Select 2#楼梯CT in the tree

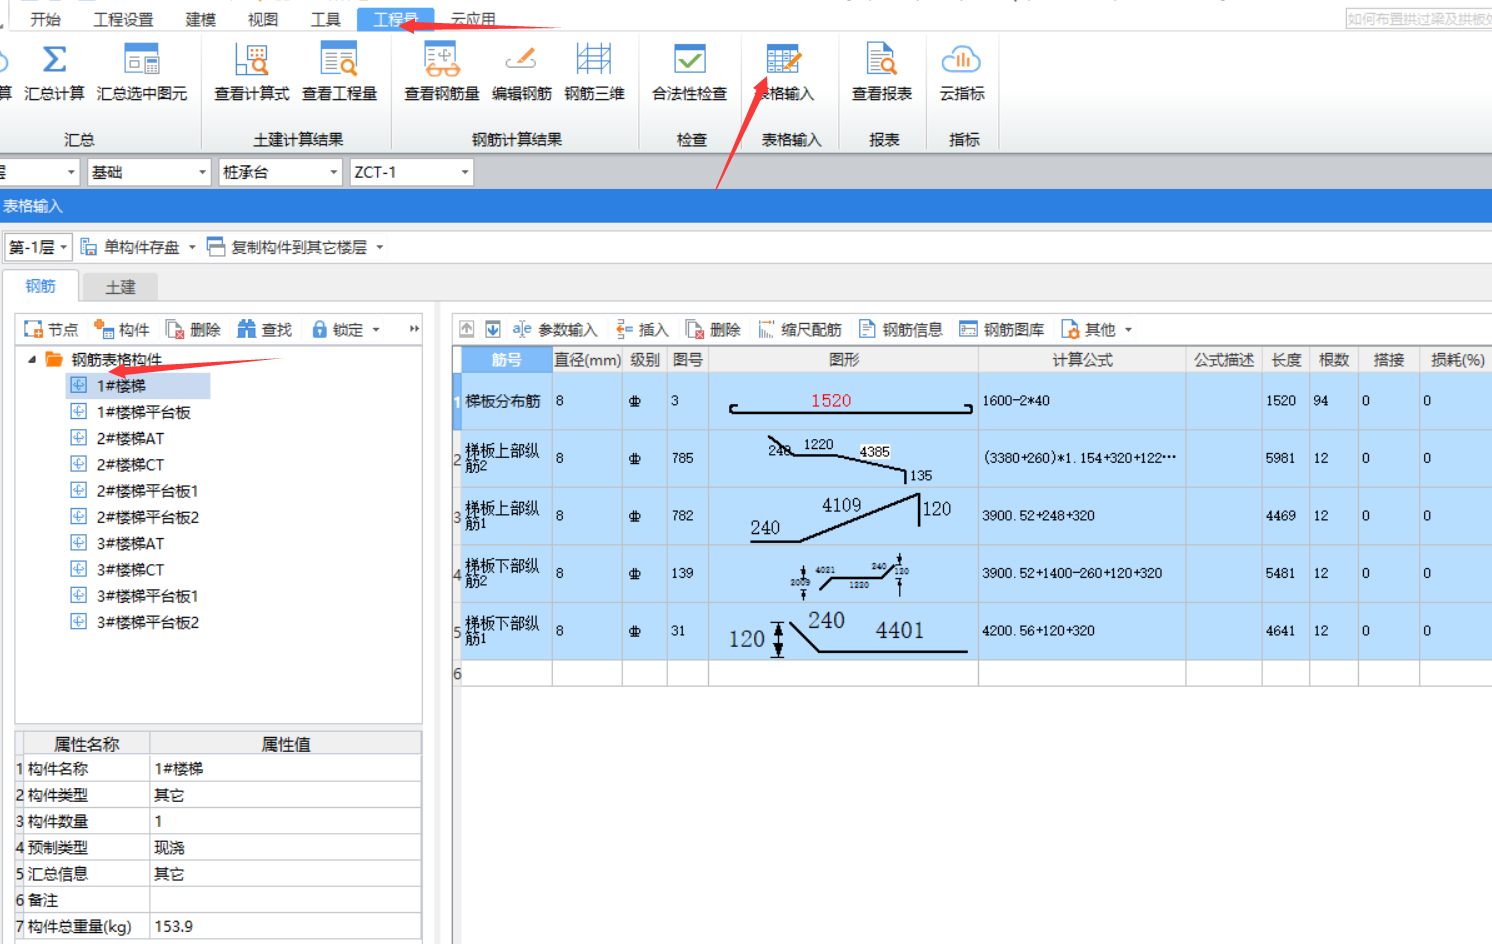click(130, 464)
